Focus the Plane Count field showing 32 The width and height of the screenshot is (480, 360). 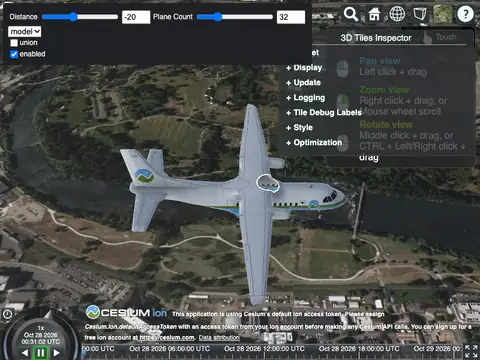click(x=291, y=17)
